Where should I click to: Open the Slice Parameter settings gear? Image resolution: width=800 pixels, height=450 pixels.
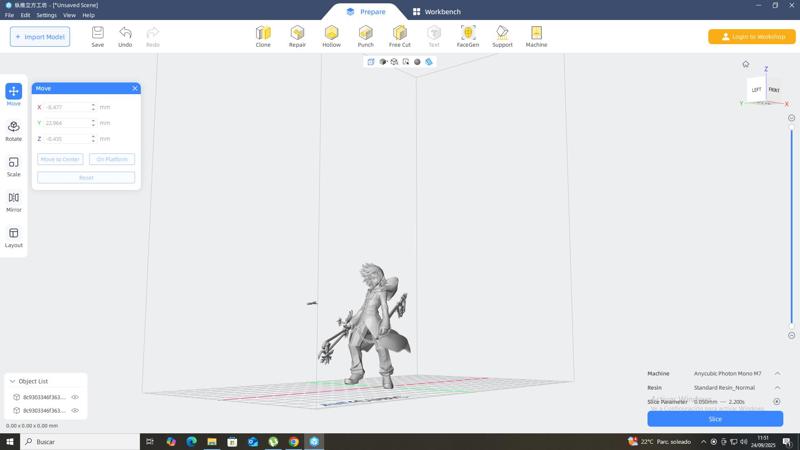(777, 402)
